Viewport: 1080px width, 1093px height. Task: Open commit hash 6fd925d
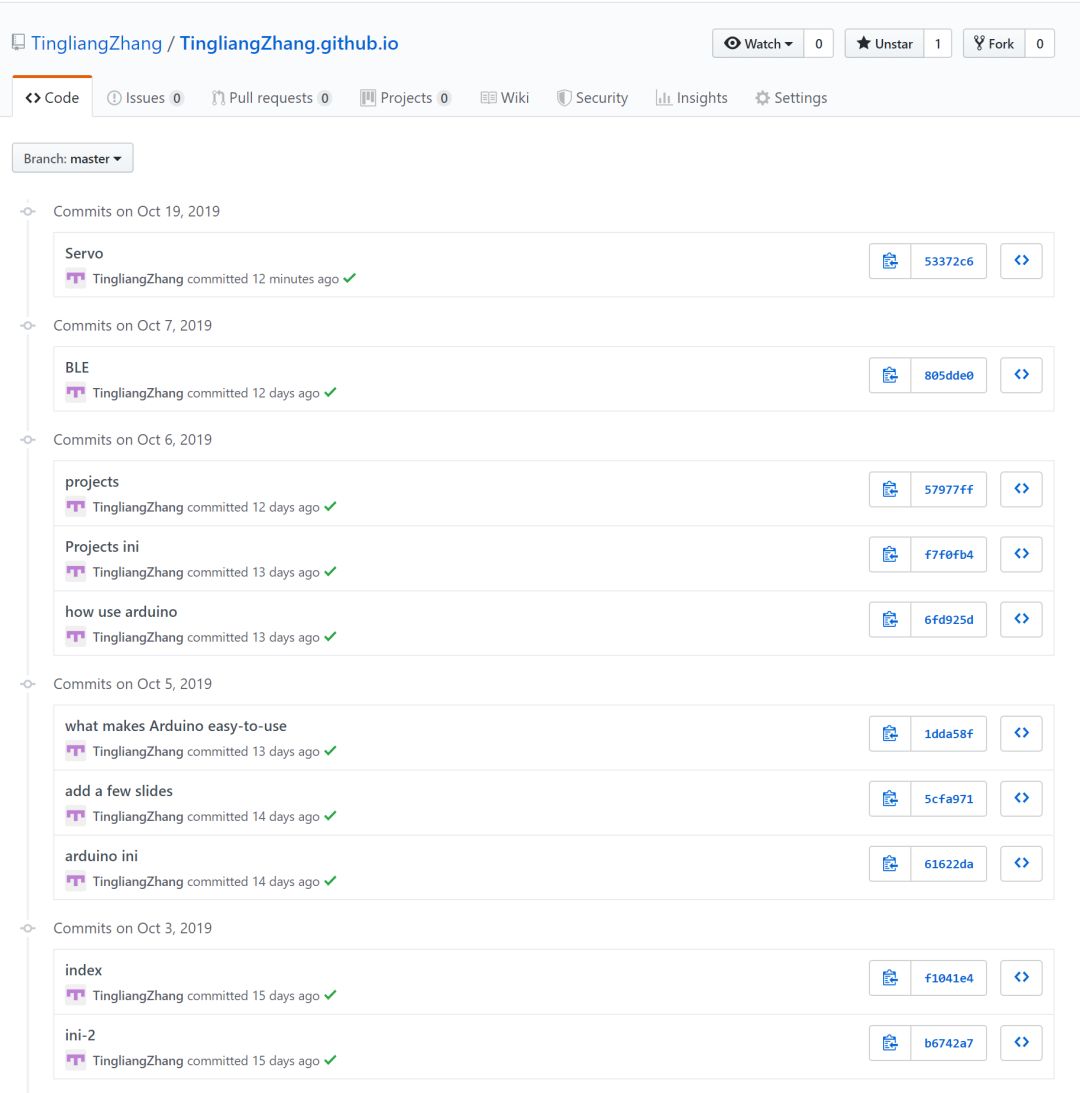[x=948, y=619]
